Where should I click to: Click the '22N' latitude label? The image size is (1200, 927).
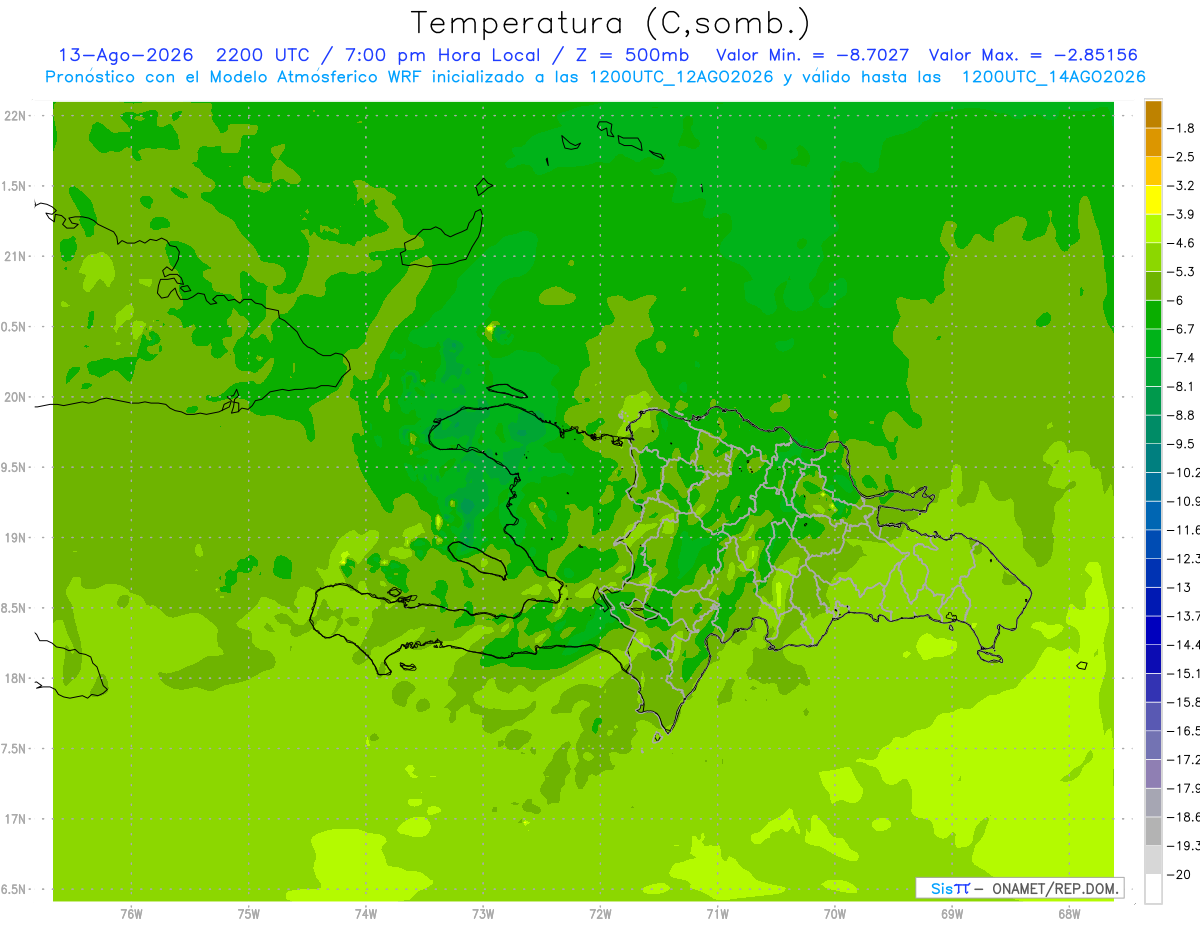click(x=17, y=116)
